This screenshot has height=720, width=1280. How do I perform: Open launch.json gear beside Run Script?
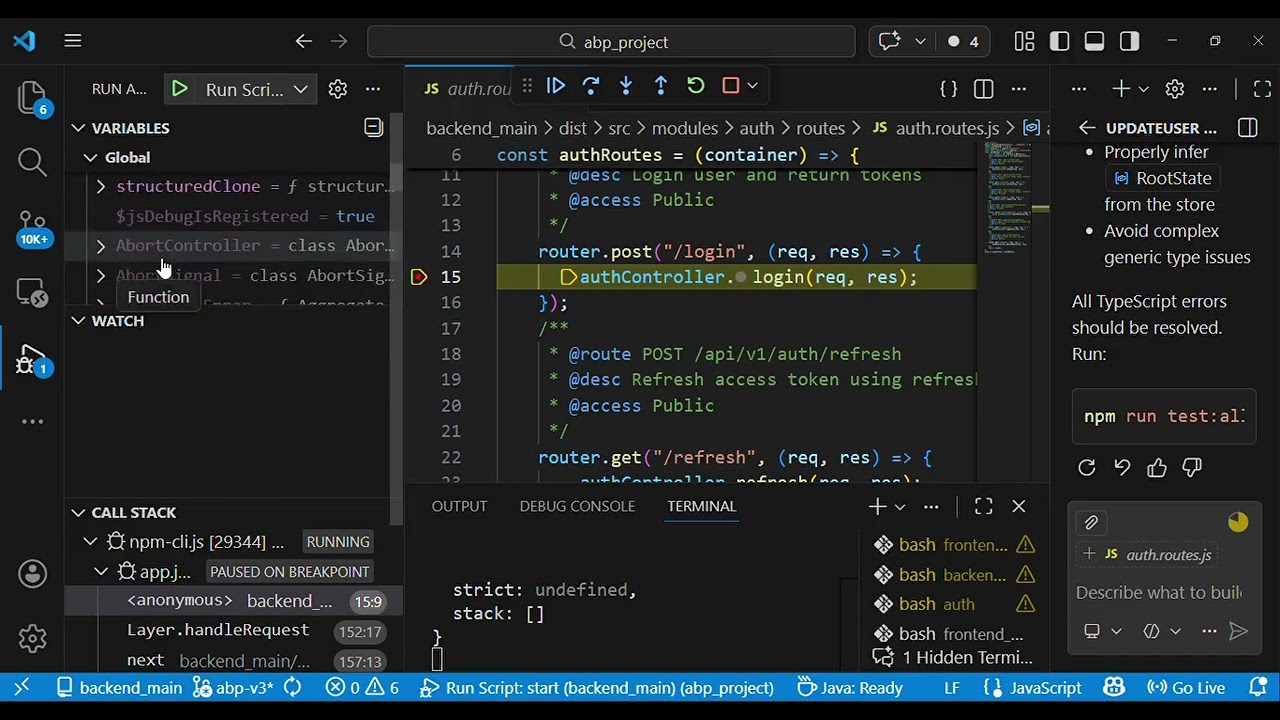(338, 89)
